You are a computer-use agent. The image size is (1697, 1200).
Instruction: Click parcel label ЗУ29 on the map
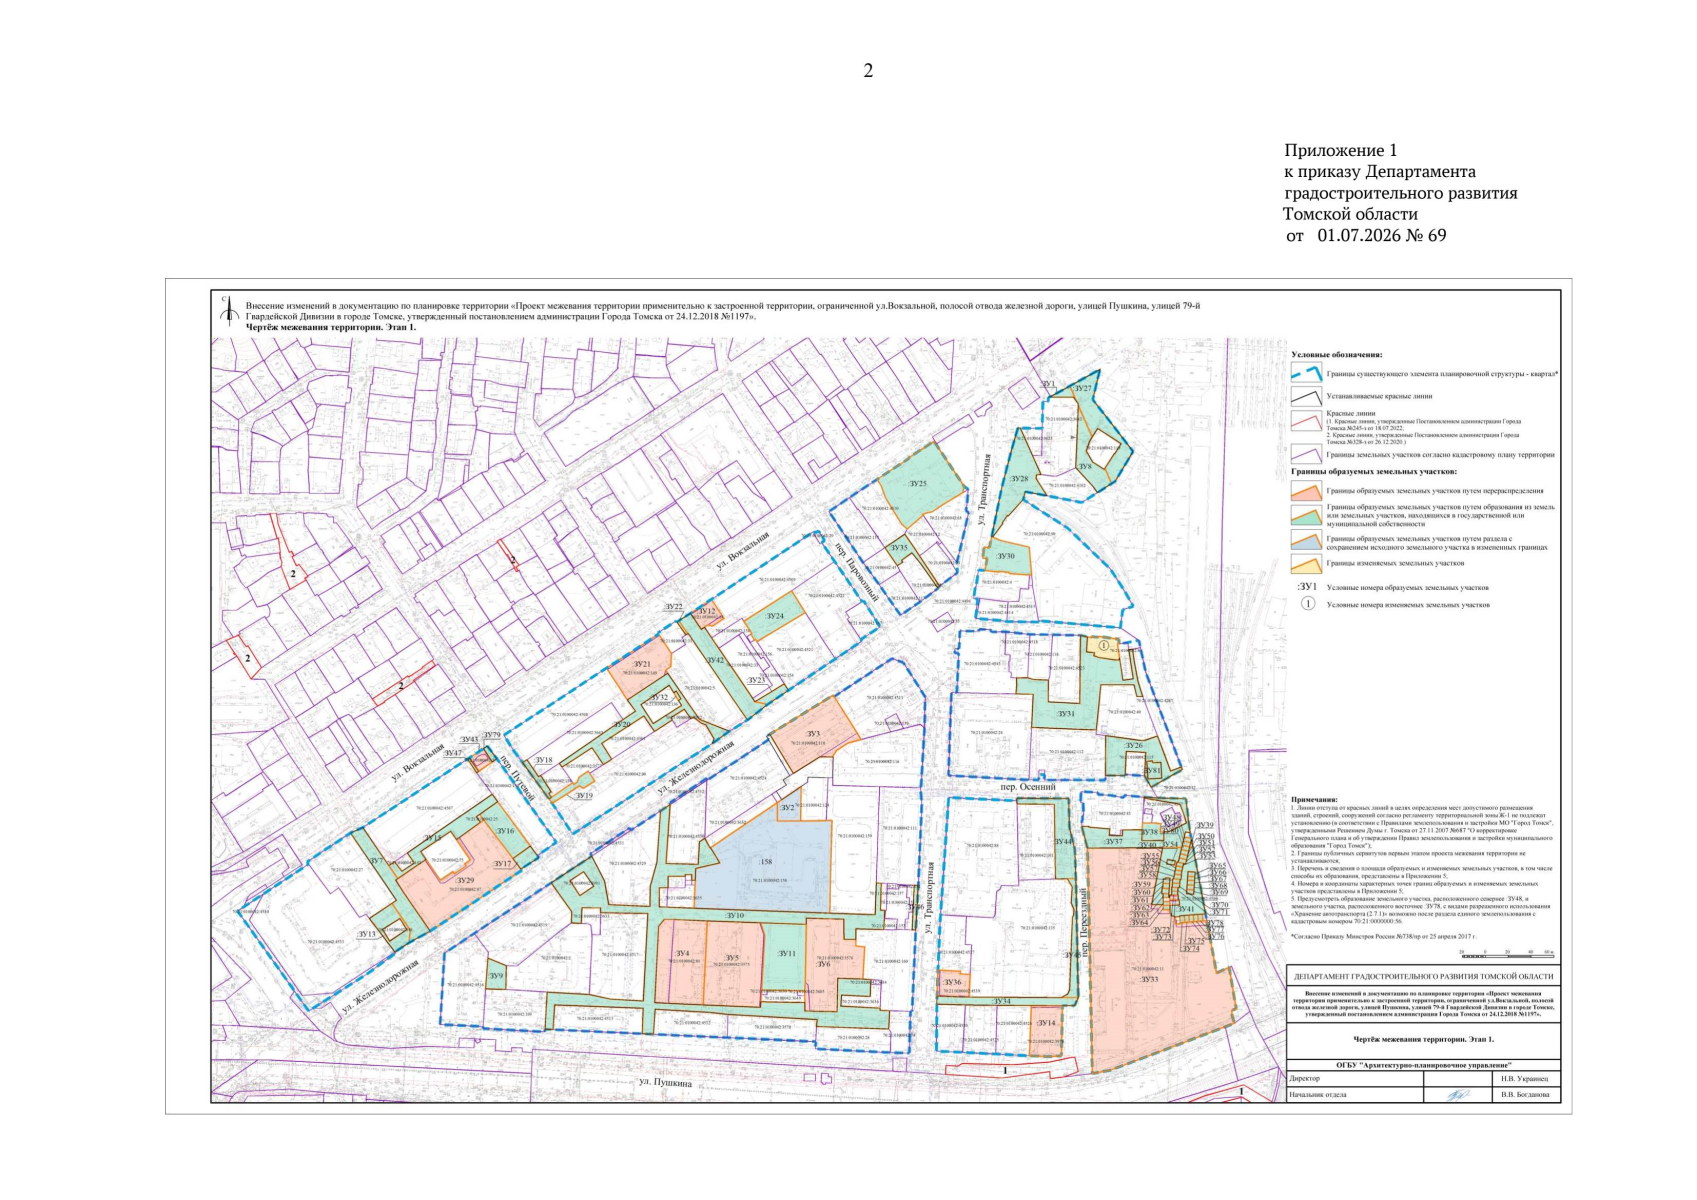click(465, 880)
